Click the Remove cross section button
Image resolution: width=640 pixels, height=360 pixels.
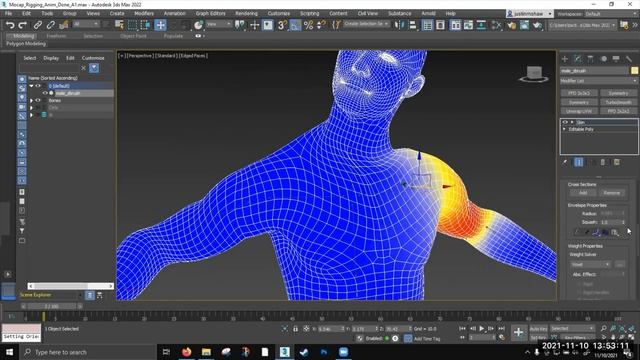611,193
